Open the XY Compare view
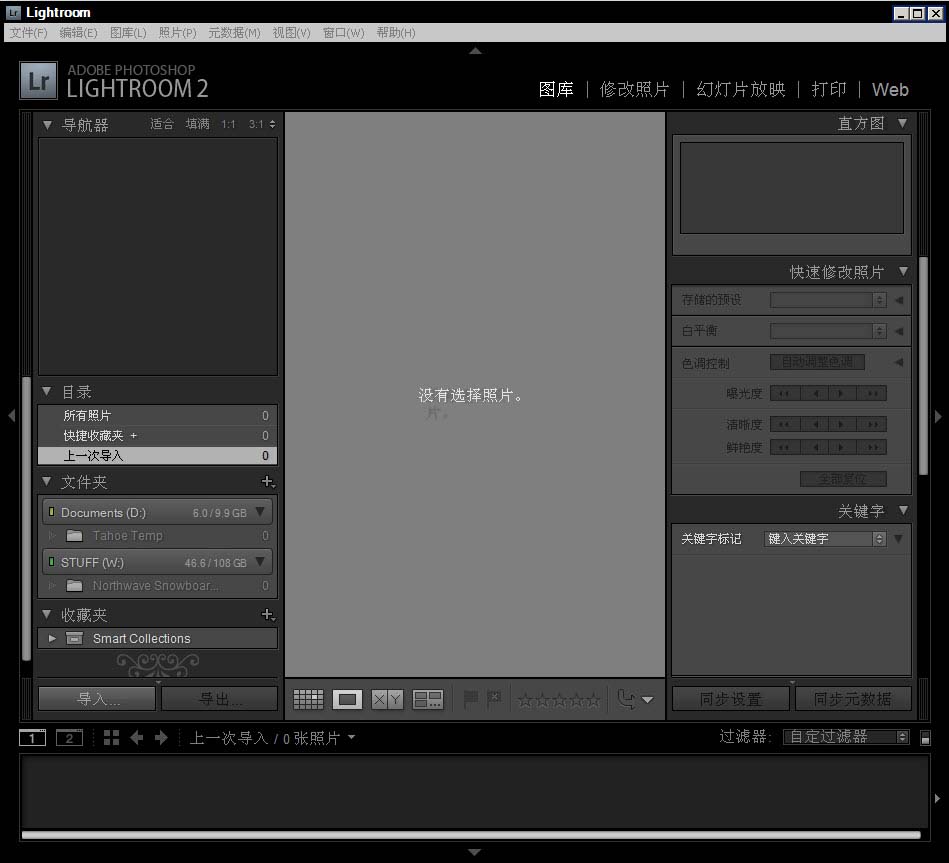Viewport: 949px width, 863px height. (x=387, y=700)
